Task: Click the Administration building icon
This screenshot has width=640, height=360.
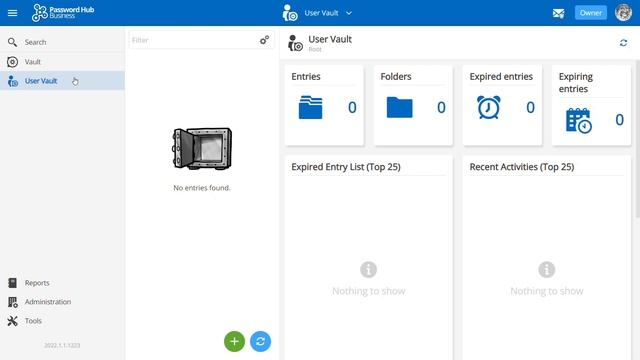Action: (x=13, y=302)
